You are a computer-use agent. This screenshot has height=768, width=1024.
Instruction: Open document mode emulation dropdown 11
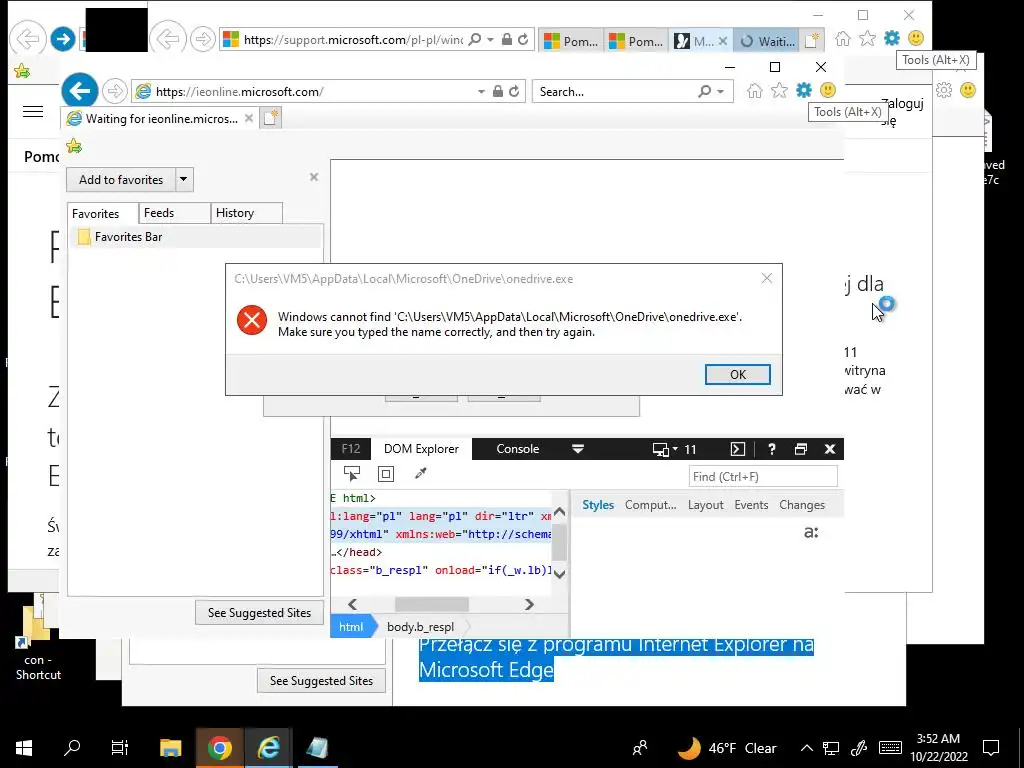click(675, 449)
